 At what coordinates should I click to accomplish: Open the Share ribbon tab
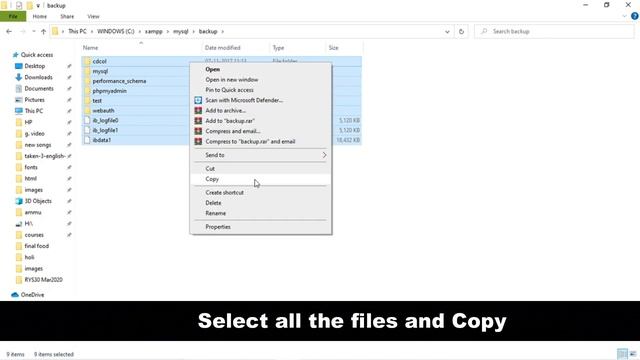[x=67, y=16]
